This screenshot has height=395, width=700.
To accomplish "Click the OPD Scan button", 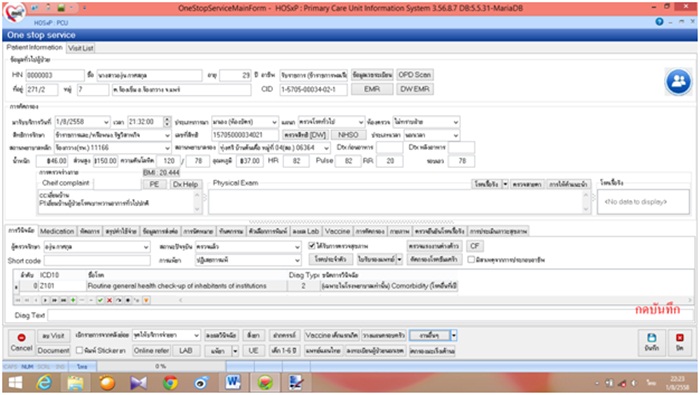I will tap(415, 75).
